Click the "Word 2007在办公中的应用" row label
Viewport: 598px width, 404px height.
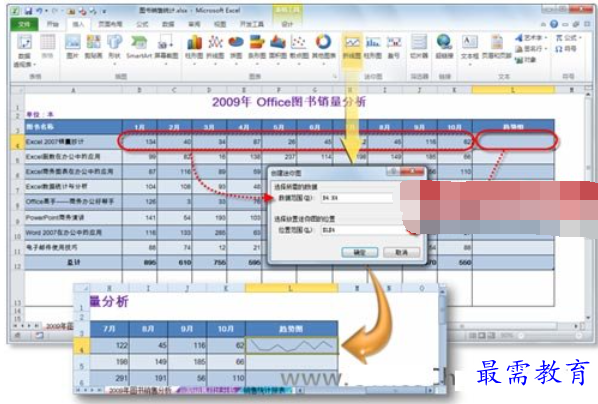click(x=63, y=232)
